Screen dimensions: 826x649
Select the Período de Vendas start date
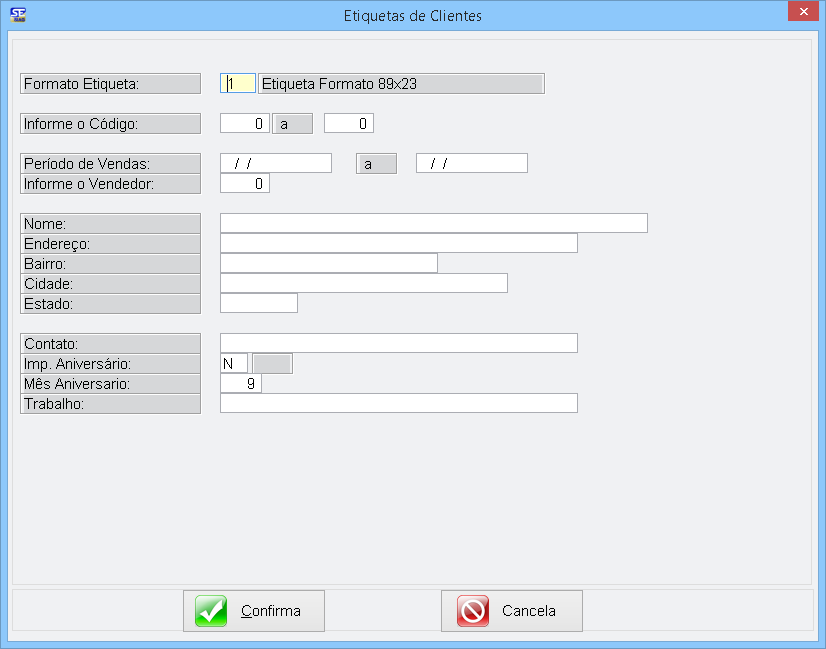(x=275, y=164)
